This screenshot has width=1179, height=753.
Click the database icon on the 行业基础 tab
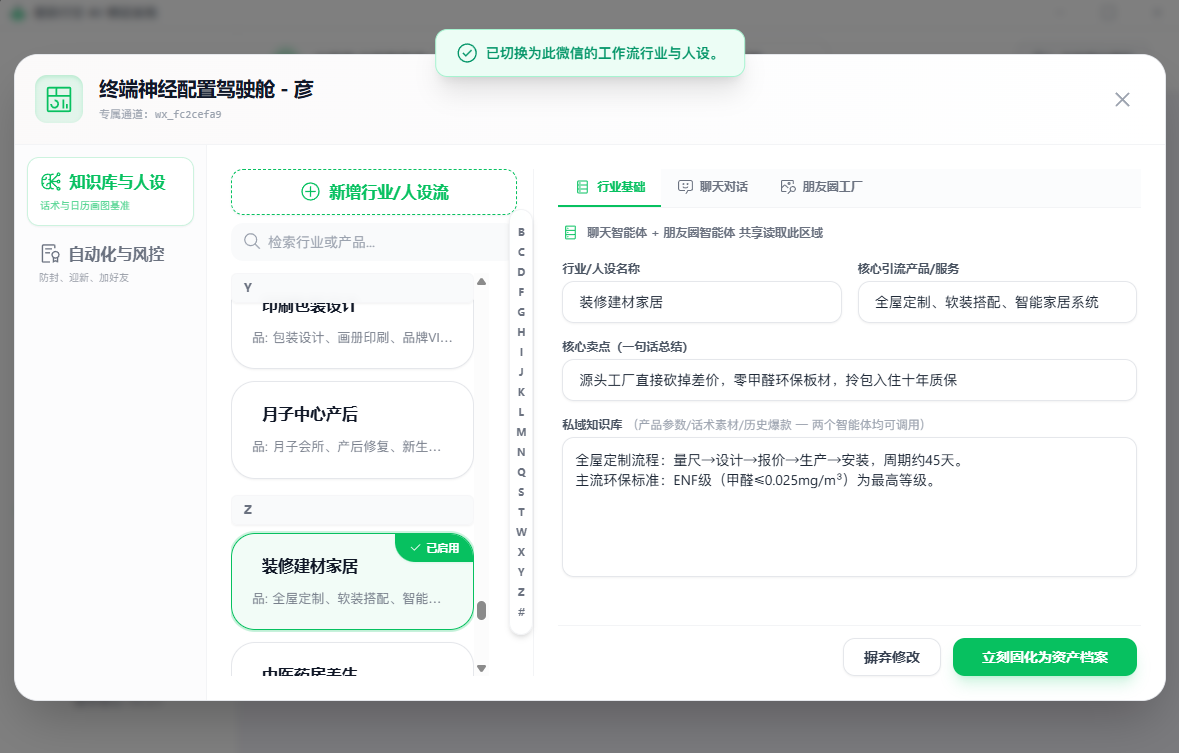click(x=584, y=186)
